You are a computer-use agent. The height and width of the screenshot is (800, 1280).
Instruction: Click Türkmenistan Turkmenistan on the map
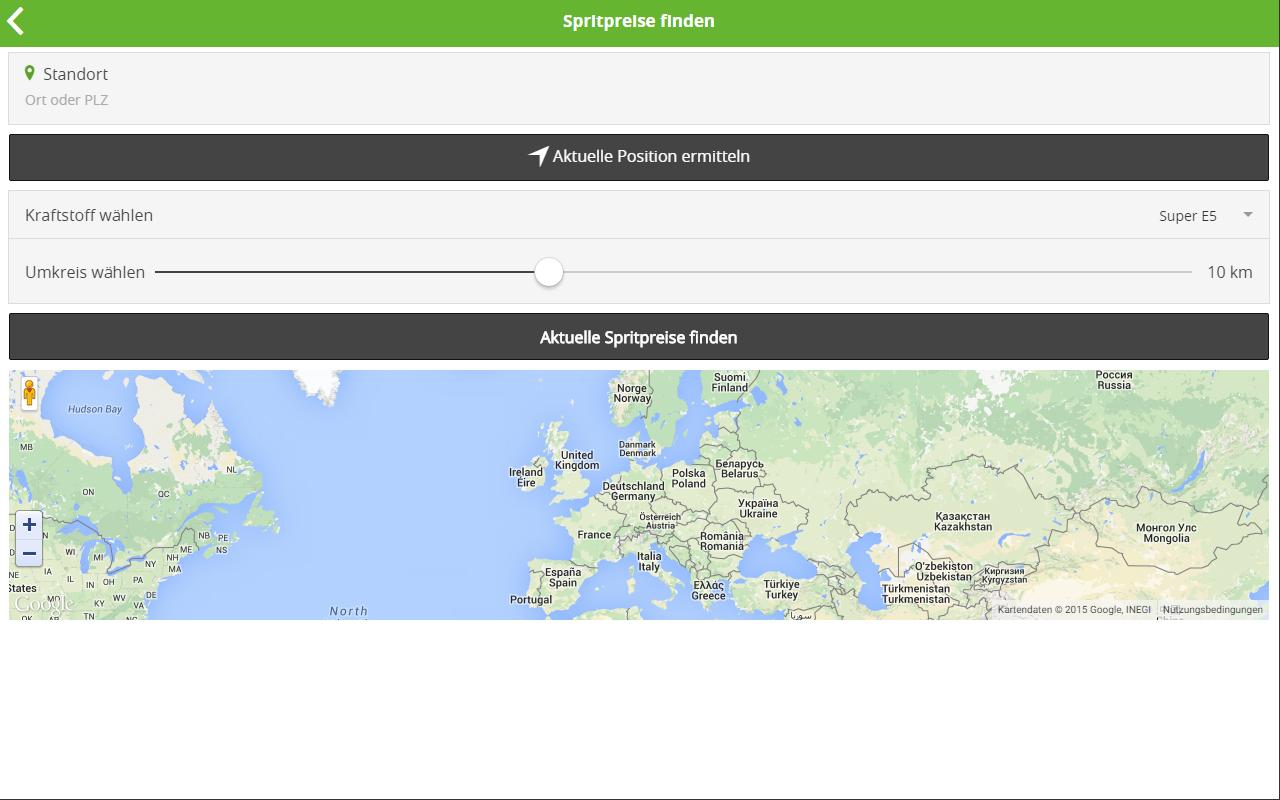pyautogui.click(x=916, y=594)
